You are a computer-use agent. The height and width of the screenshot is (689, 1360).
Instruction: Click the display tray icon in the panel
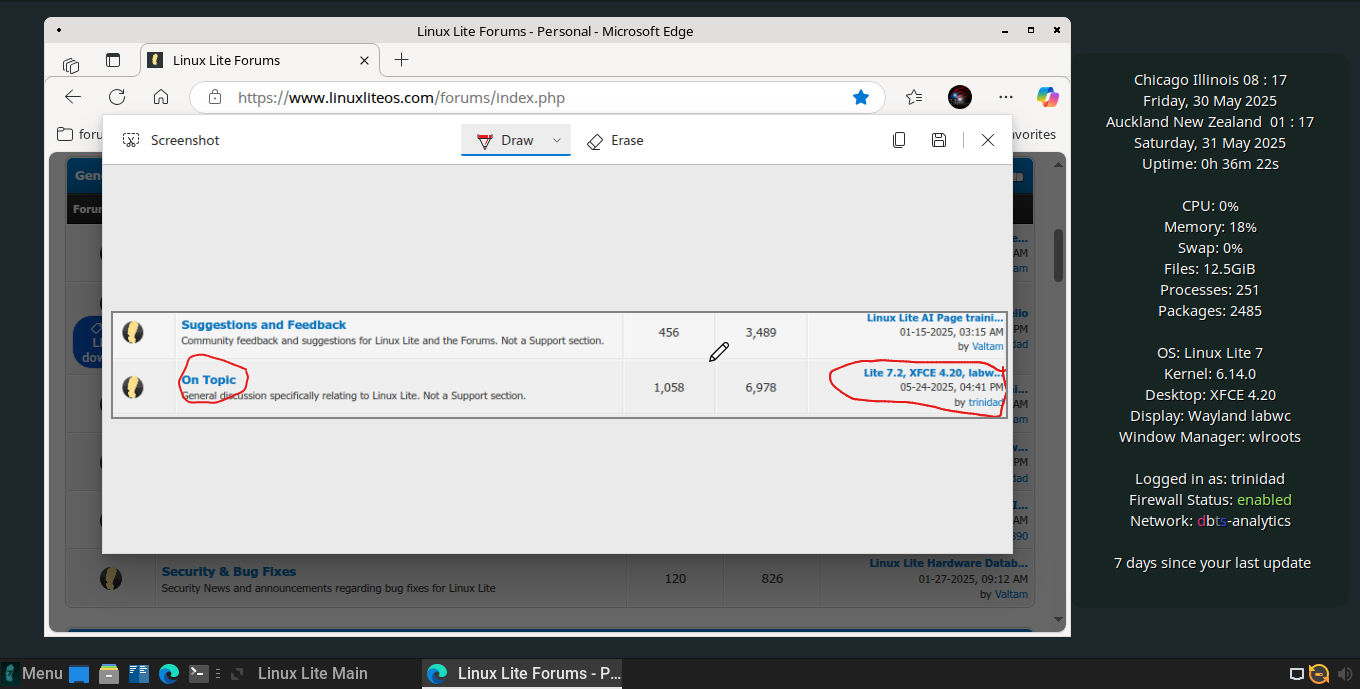1297,674
